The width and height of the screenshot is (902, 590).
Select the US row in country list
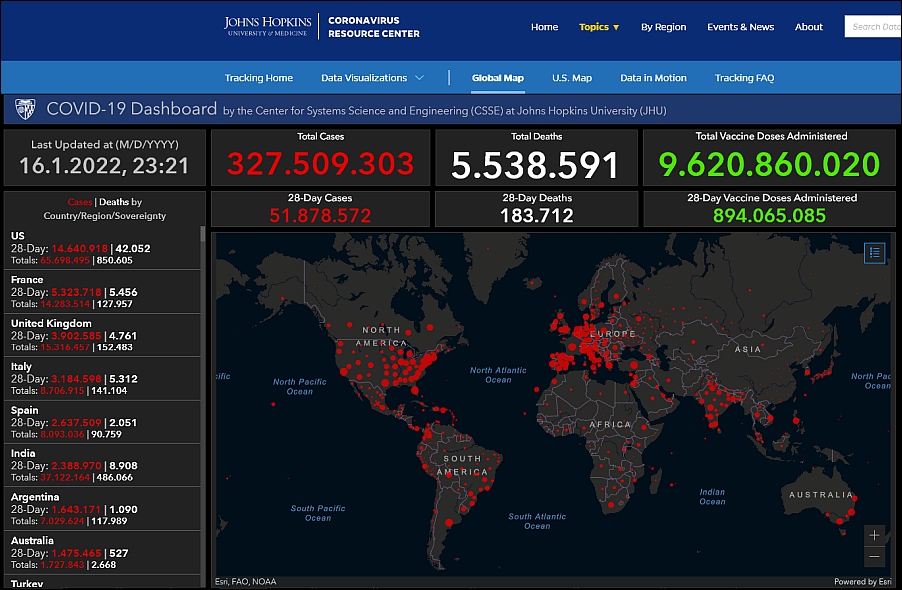pyautogui.click(x=102, y=248)
